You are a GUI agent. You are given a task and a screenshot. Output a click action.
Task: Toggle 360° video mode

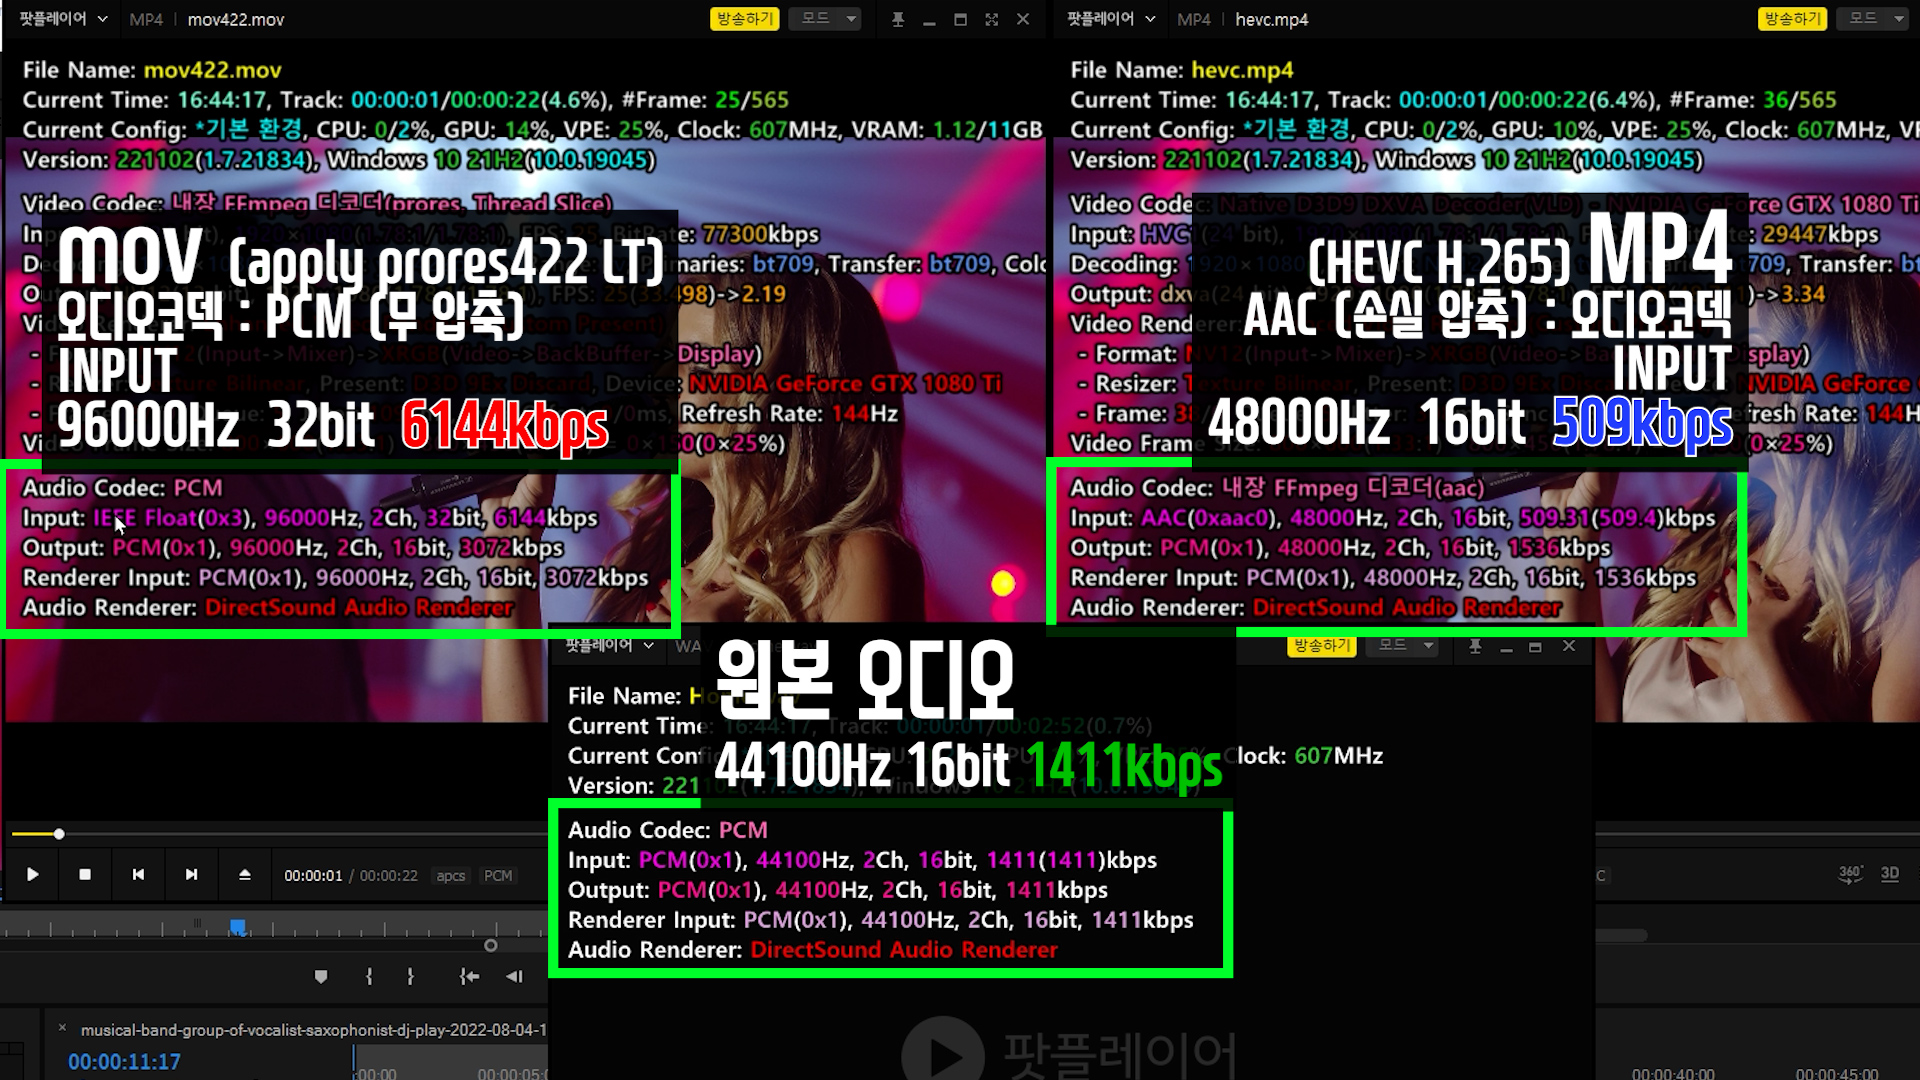click(x=1850, y=874)
